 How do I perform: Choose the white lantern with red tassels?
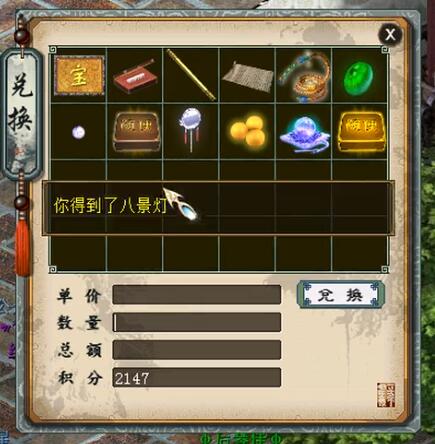[191, 129]
